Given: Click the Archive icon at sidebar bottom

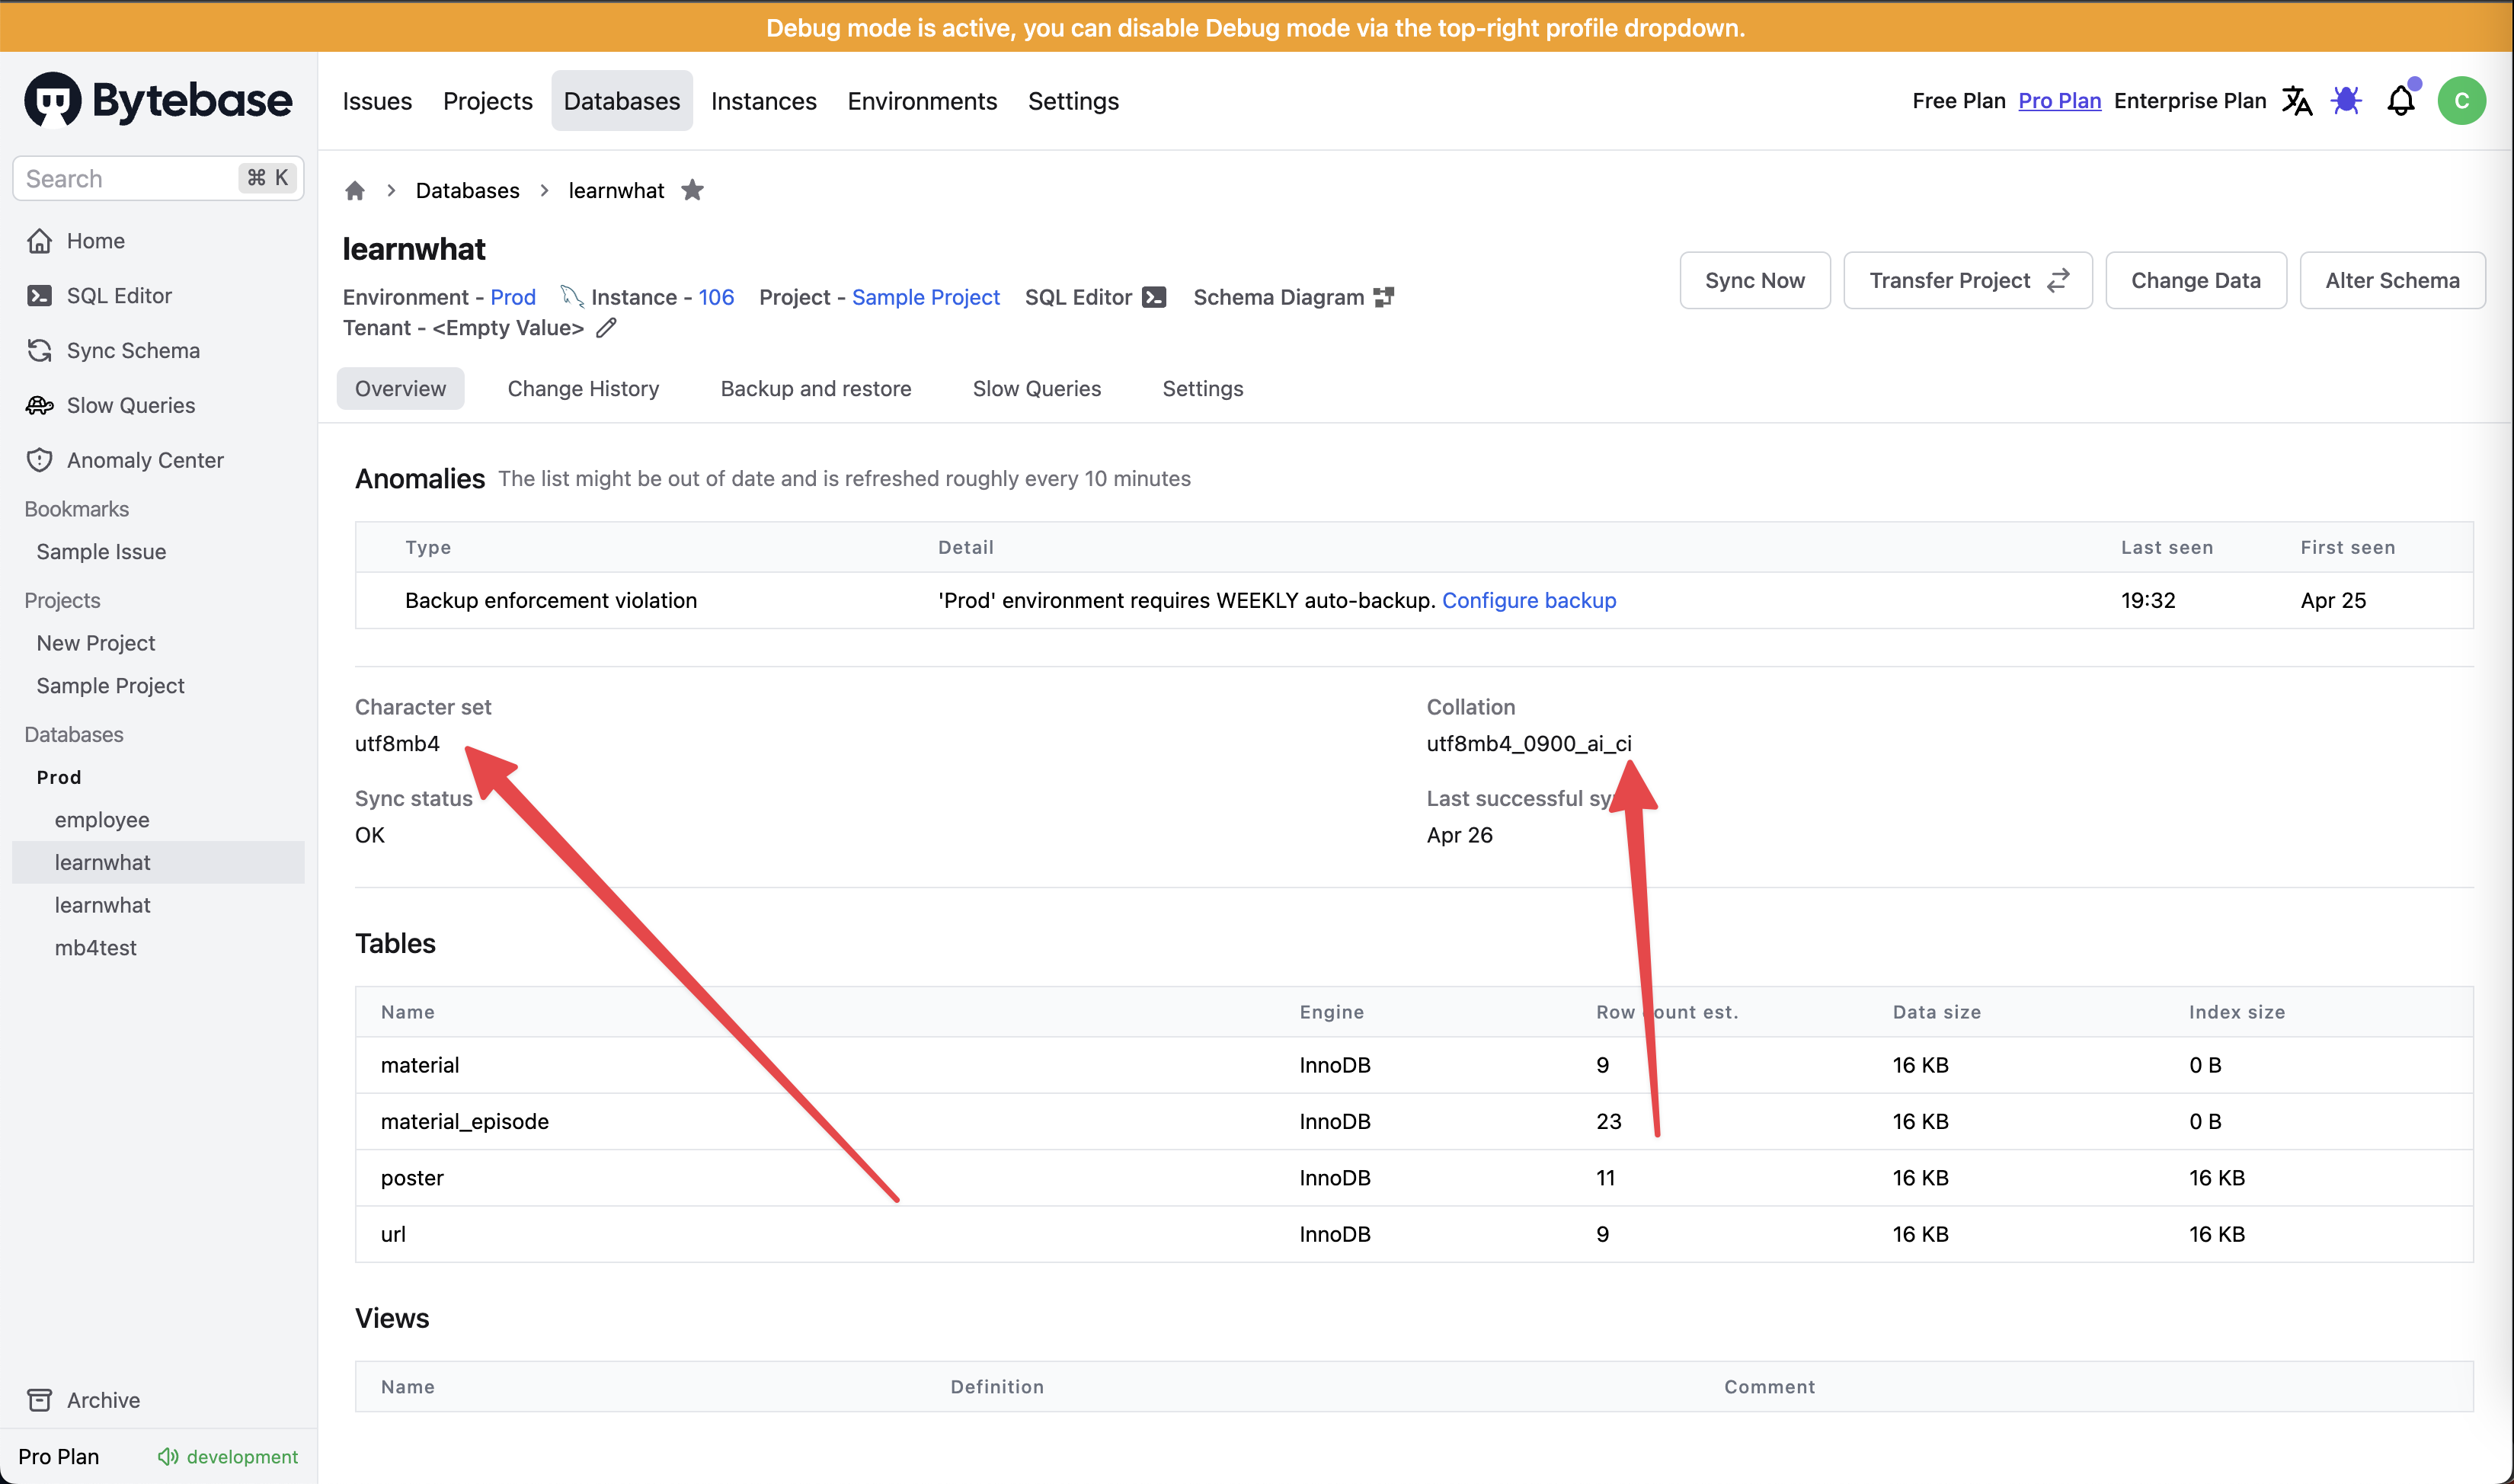Looking at the screenshot, I should pos(40,1399).
